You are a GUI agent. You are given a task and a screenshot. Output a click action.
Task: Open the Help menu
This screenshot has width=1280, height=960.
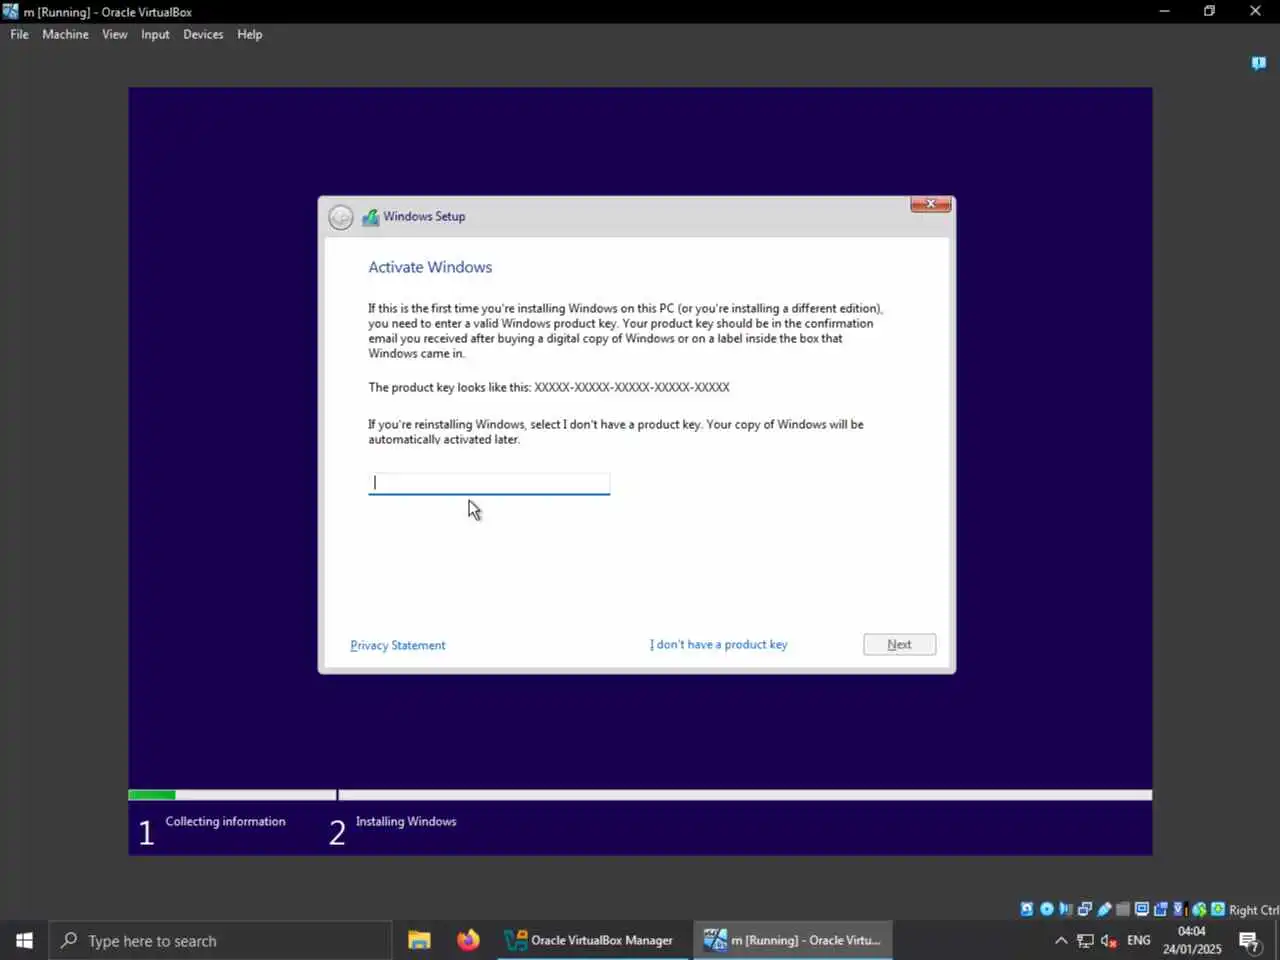point(250,34)
